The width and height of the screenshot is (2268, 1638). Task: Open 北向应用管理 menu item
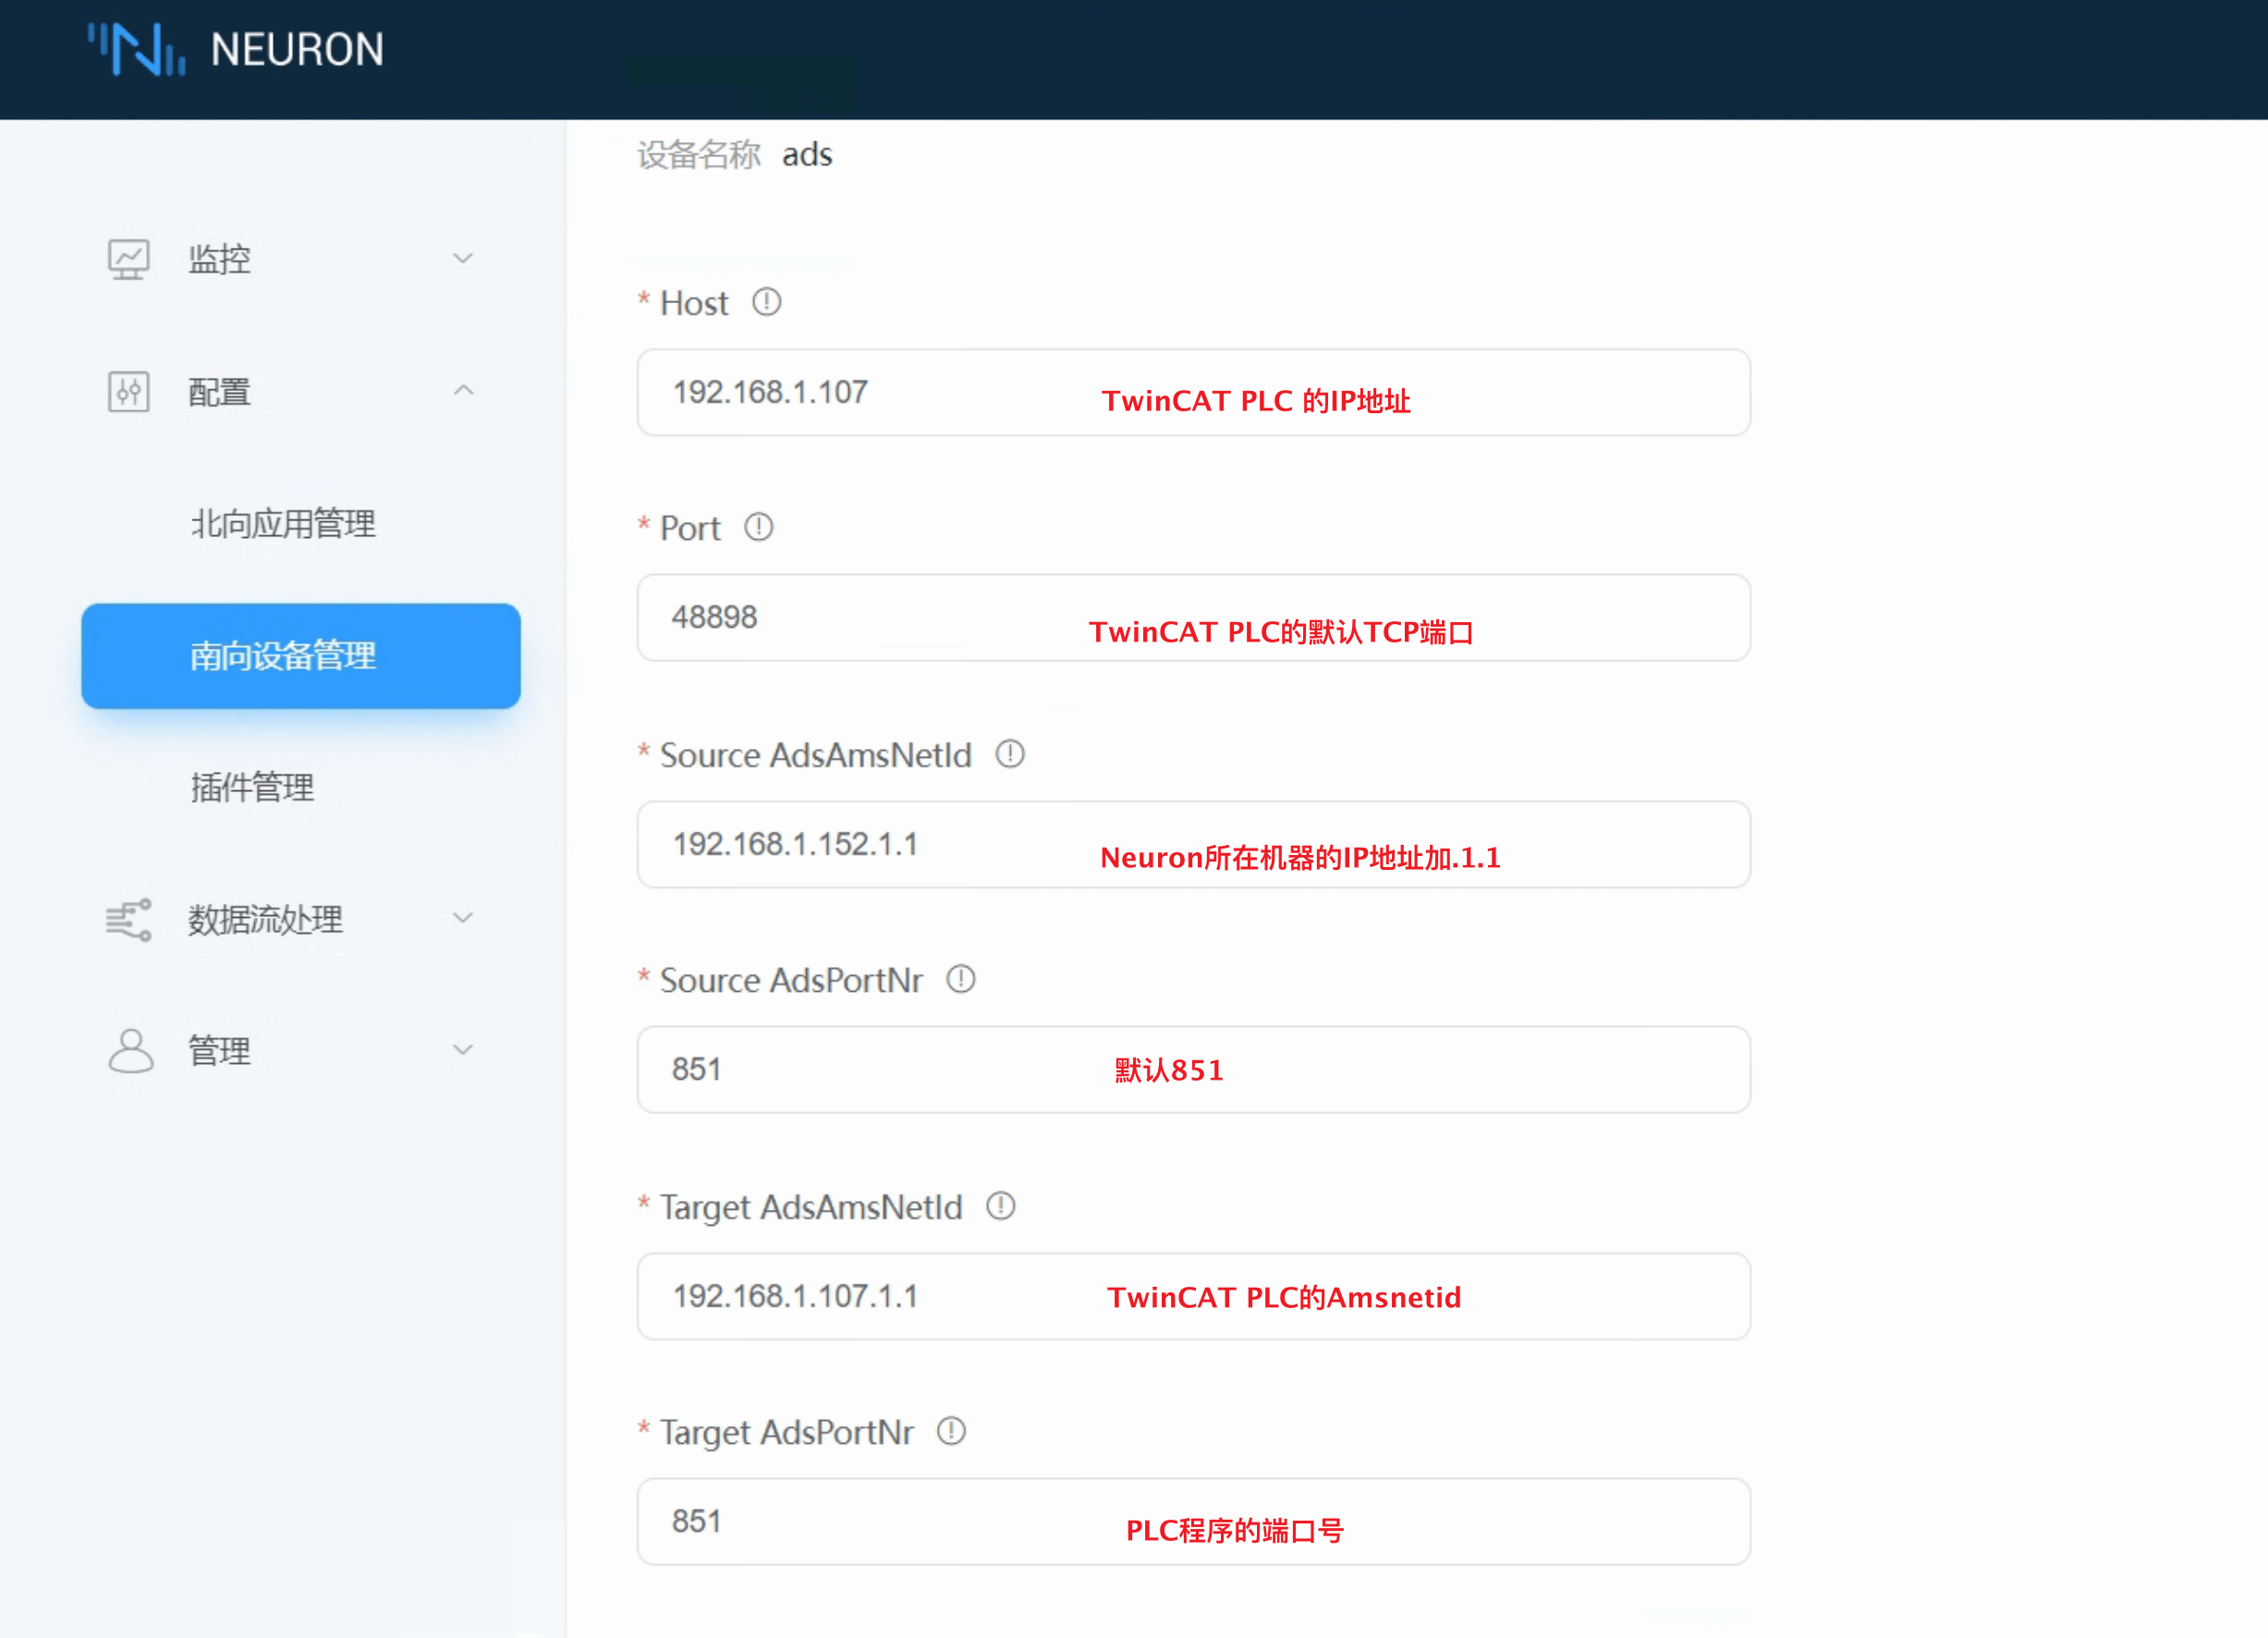(x=283, y=523)
